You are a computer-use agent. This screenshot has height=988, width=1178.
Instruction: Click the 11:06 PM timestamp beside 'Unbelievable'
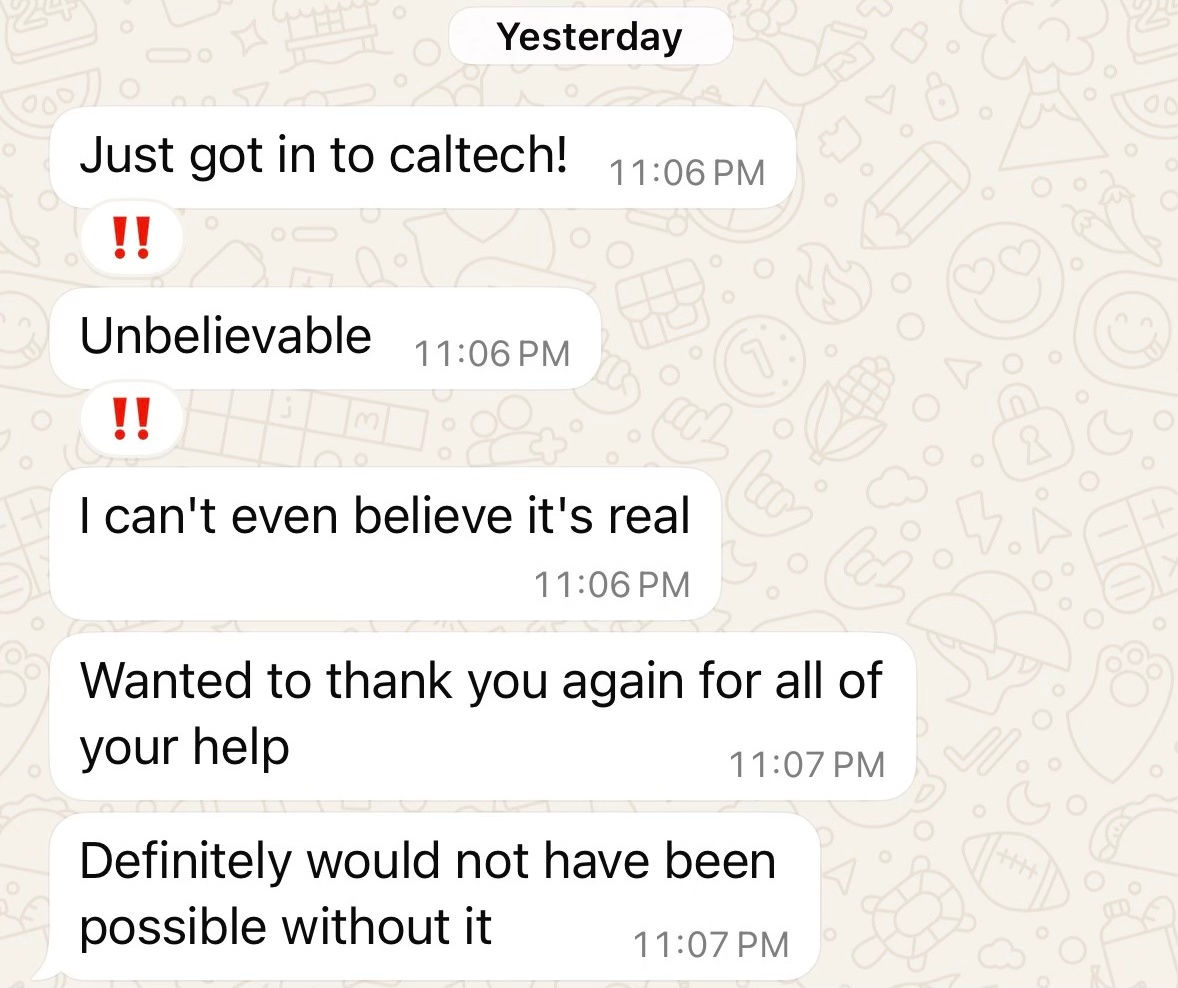492,354
